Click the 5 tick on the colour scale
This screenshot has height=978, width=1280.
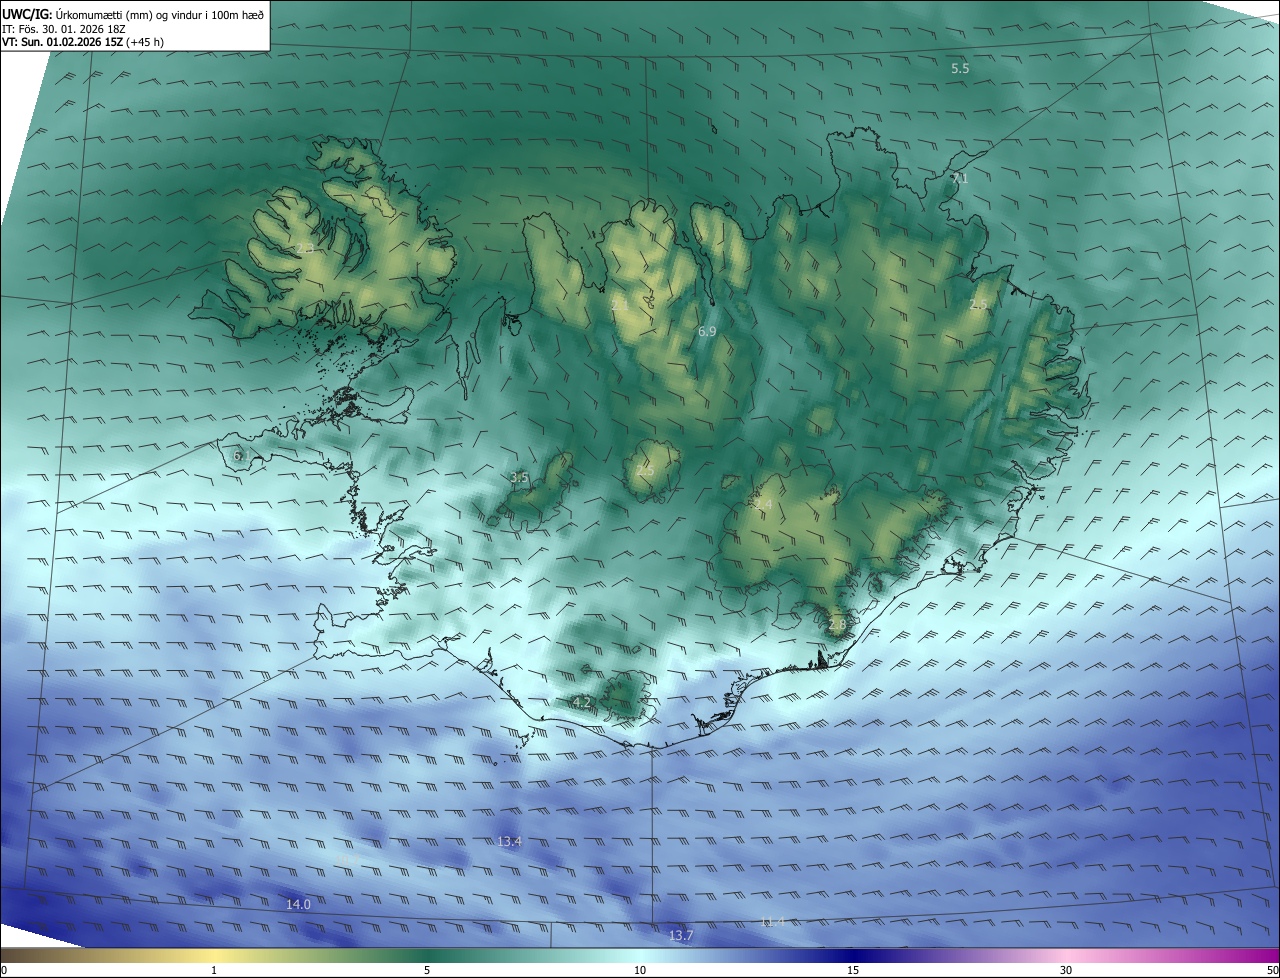[427, 970]
